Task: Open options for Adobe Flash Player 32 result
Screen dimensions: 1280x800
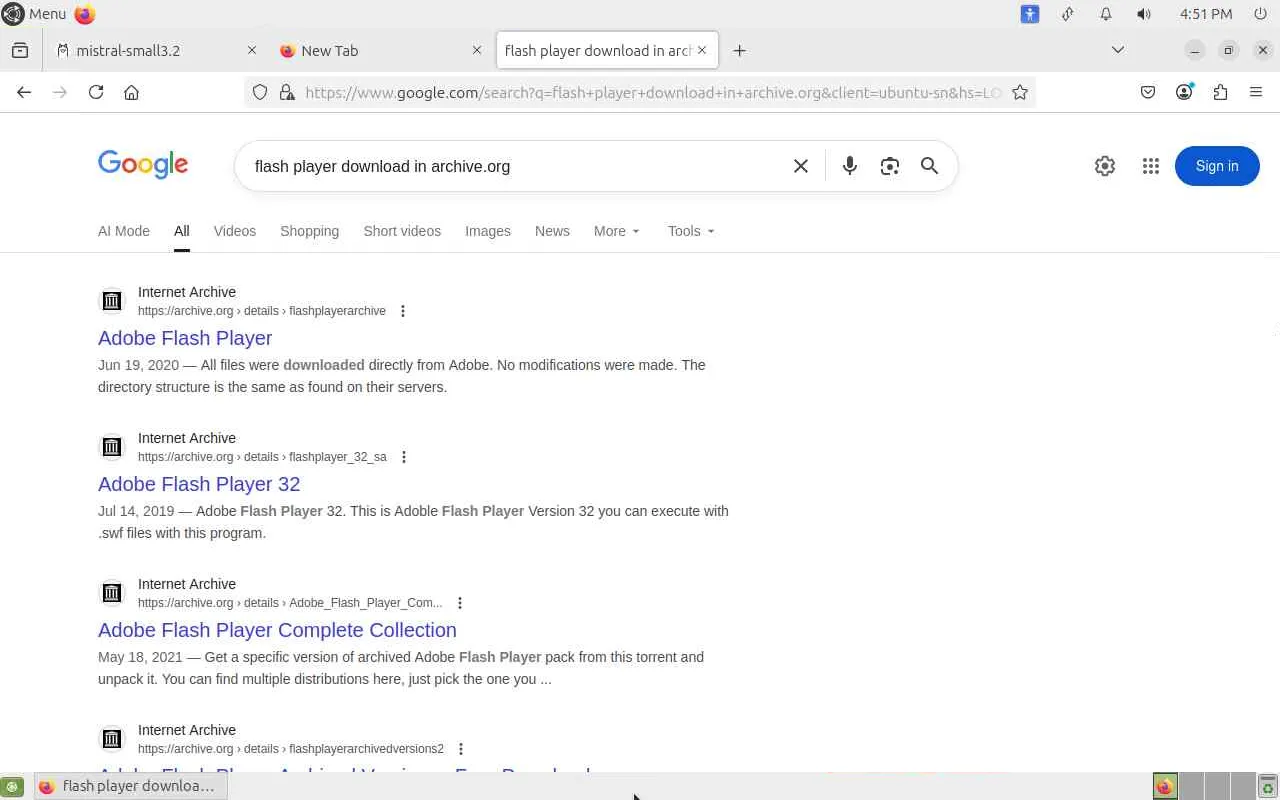Action: click(404, 457)
